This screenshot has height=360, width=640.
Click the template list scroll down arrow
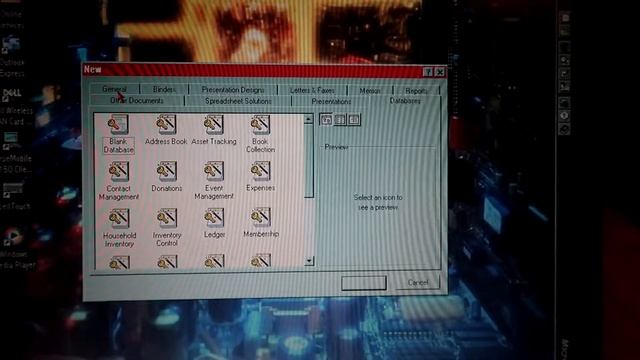[x=309, y=260]
